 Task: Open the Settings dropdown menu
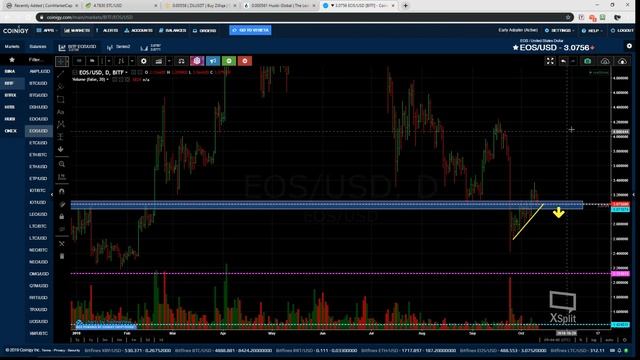pos(560,31)
